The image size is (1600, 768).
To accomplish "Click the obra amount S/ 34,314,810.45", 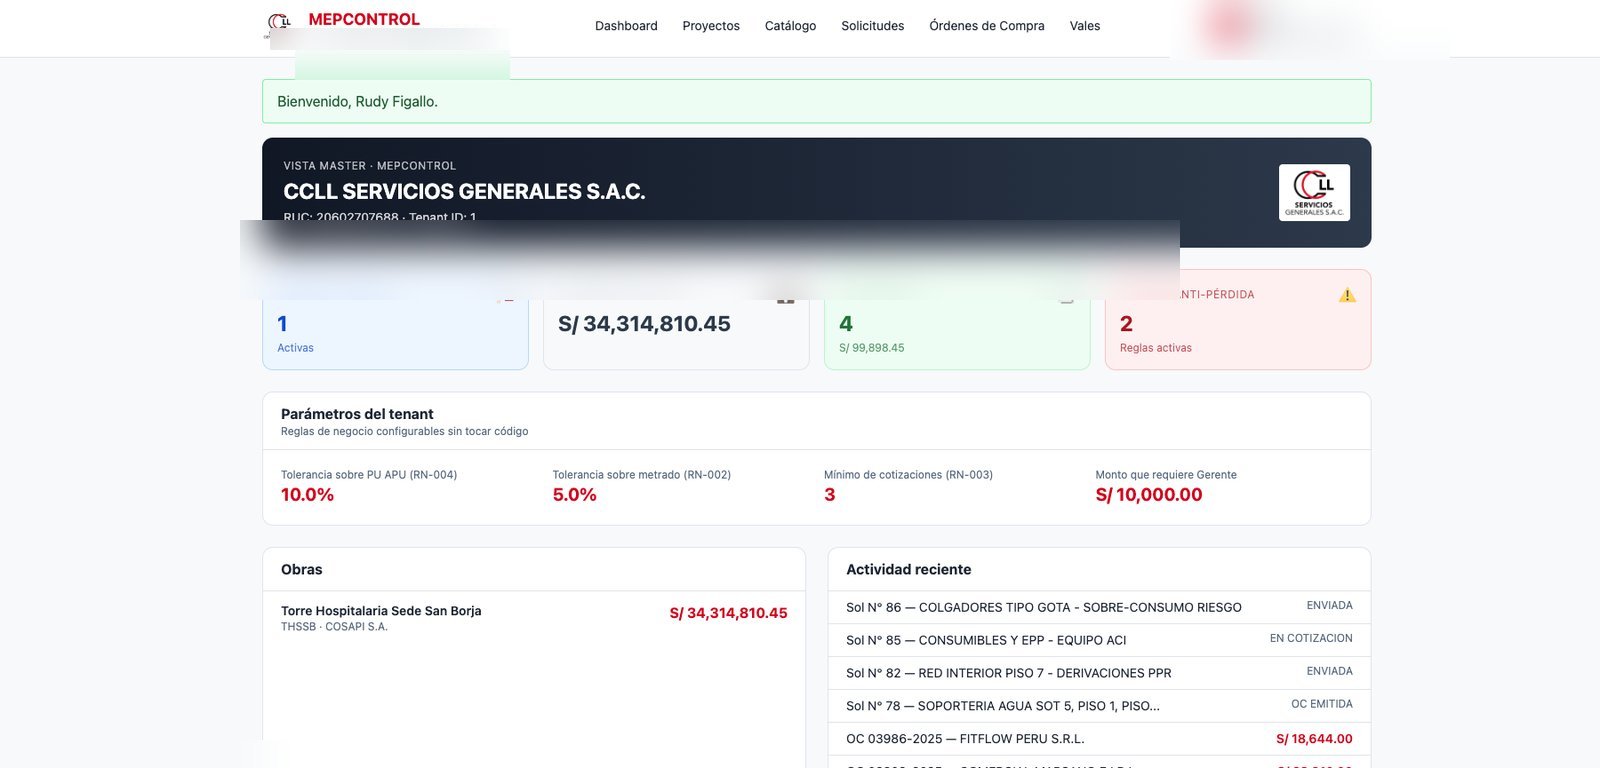I will [x=728, y=613].
